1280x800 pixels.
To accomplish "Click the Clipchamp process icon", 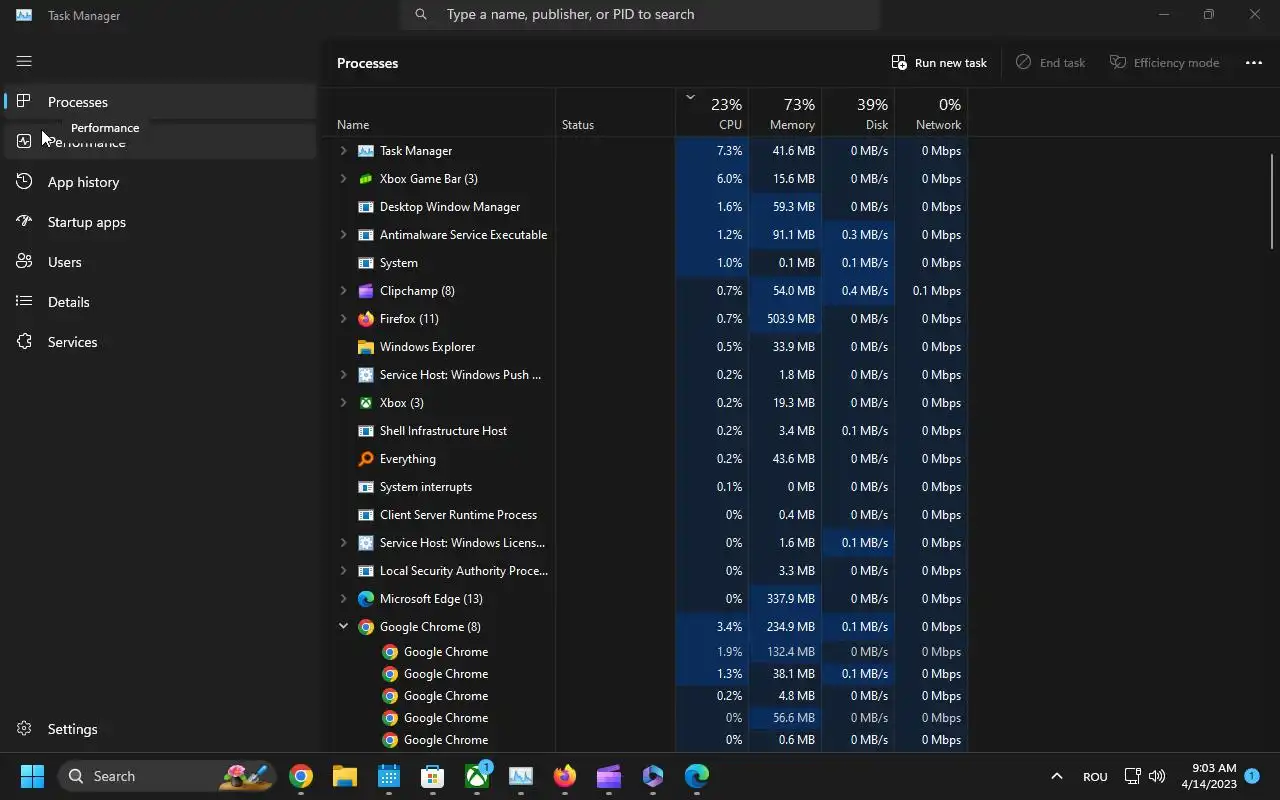I will tap(366, 291).
